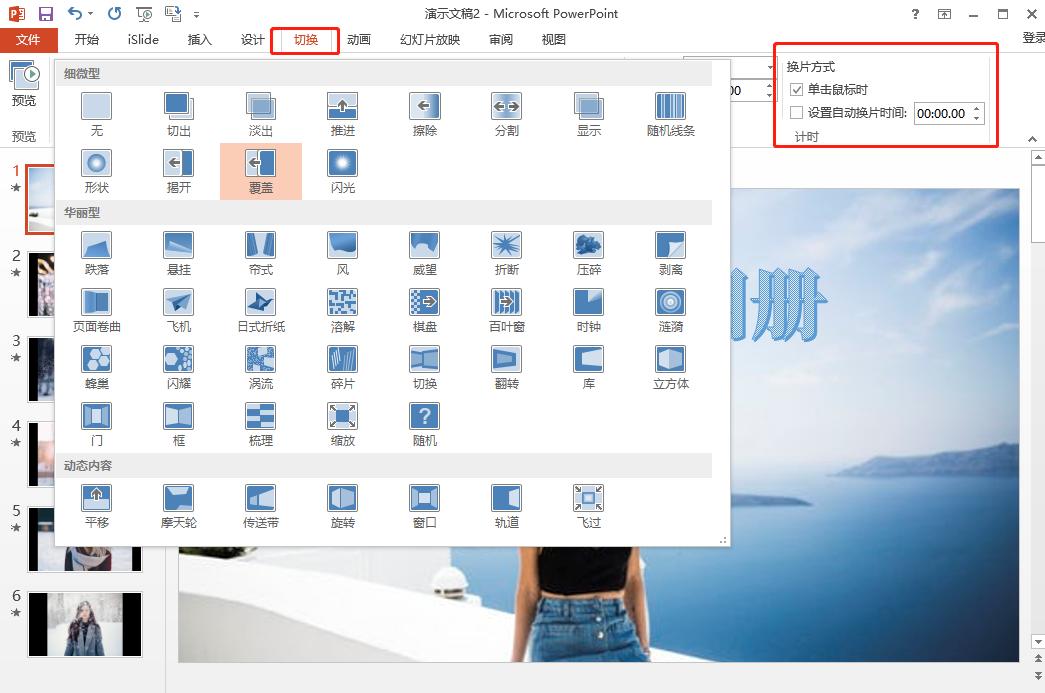Redo the last action

[115, 13]
